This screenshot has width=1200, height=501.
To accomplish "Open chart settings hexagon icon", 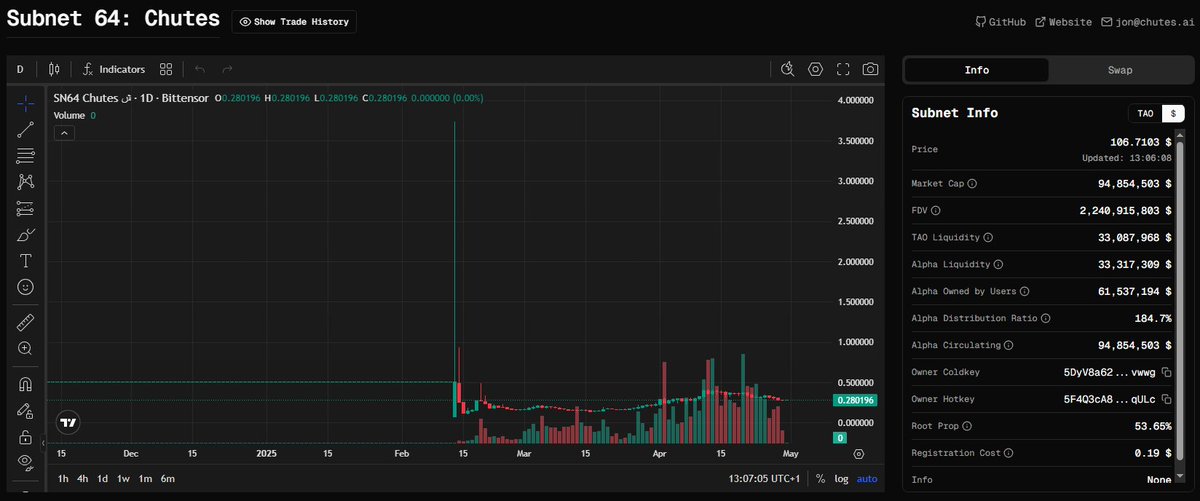I will coord(816,69).
